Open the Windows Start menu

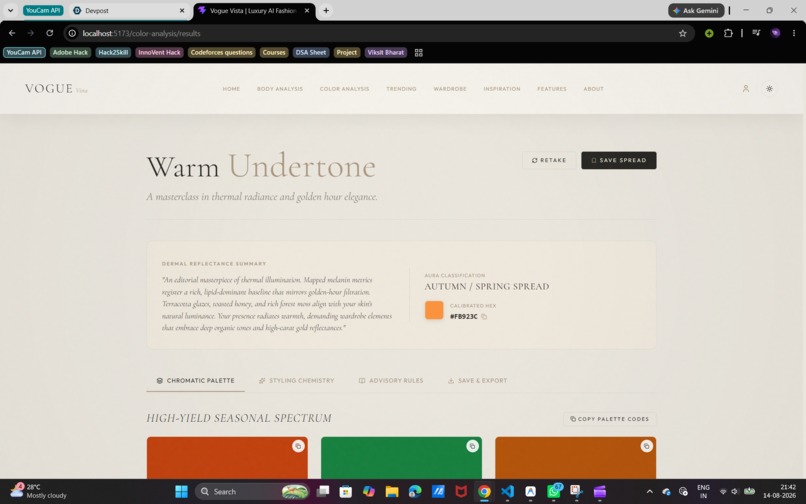point(181,492)
